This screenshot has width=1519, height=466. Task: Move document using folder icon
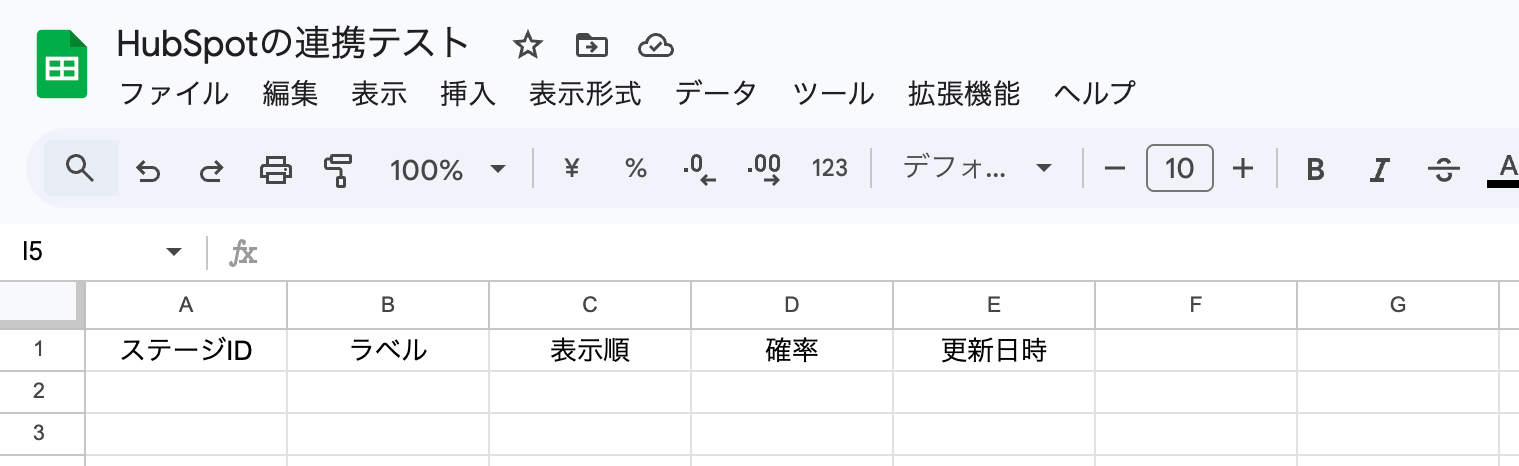pos(592,45)
